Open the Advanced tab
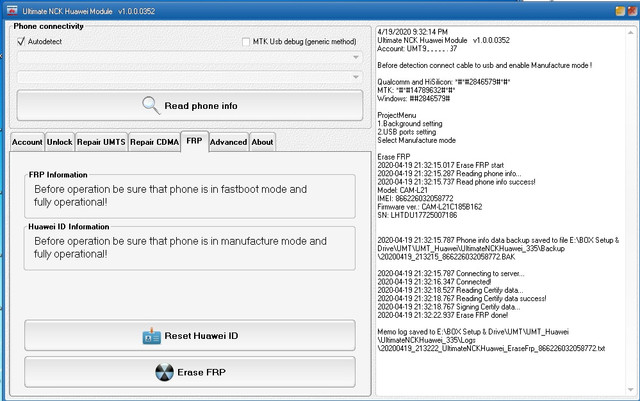 [229, 142]
